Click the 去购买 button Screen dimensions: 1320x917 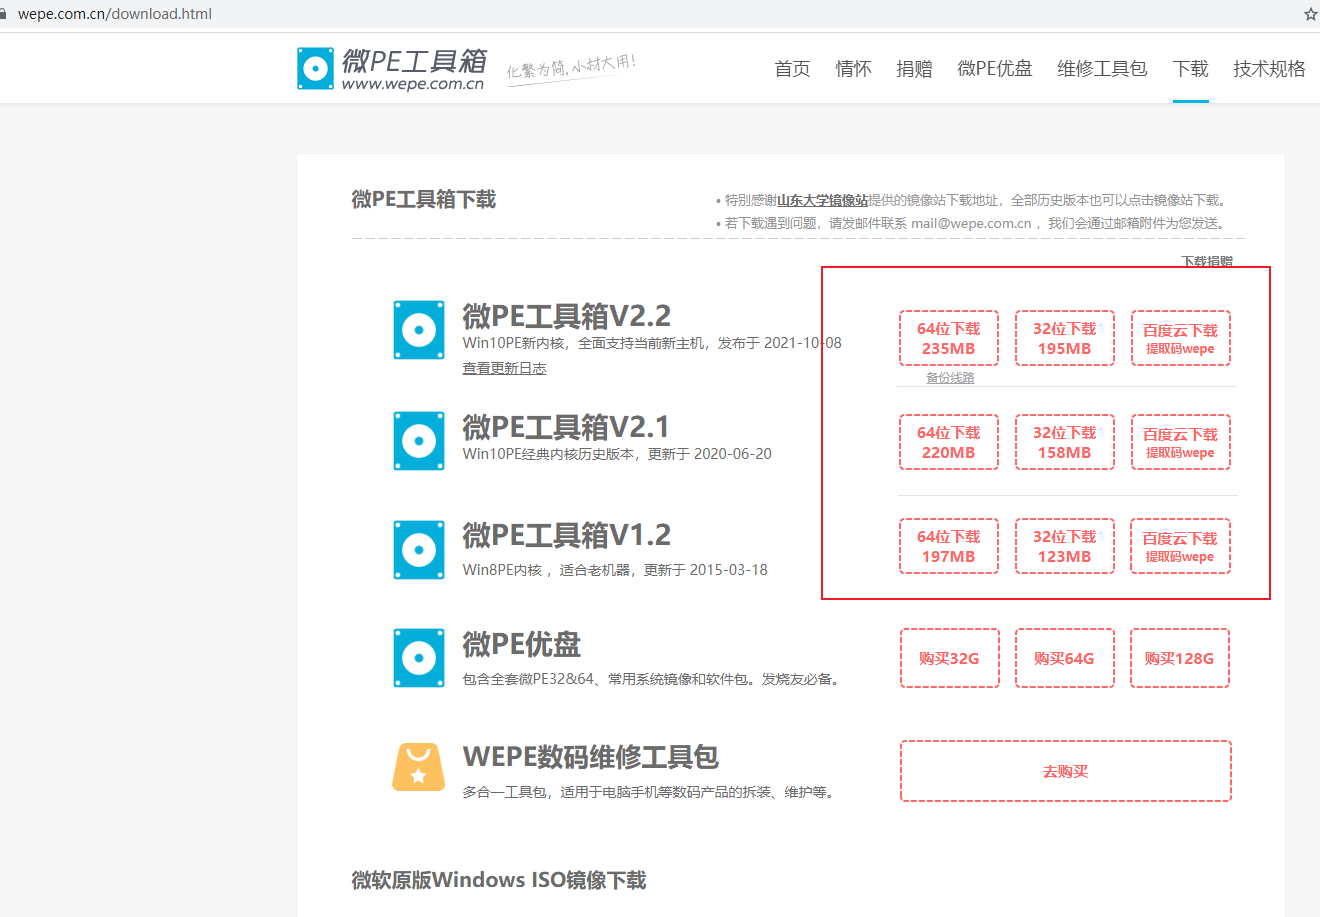(x=1065, y=771)
